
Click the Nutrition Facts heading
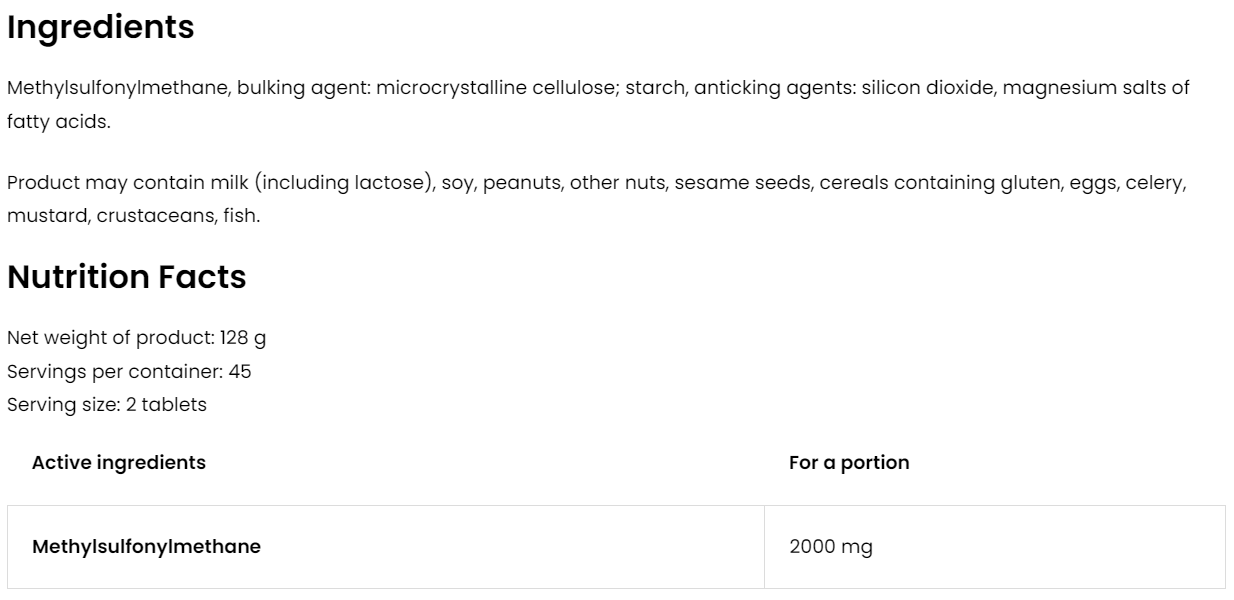[126, 277]
